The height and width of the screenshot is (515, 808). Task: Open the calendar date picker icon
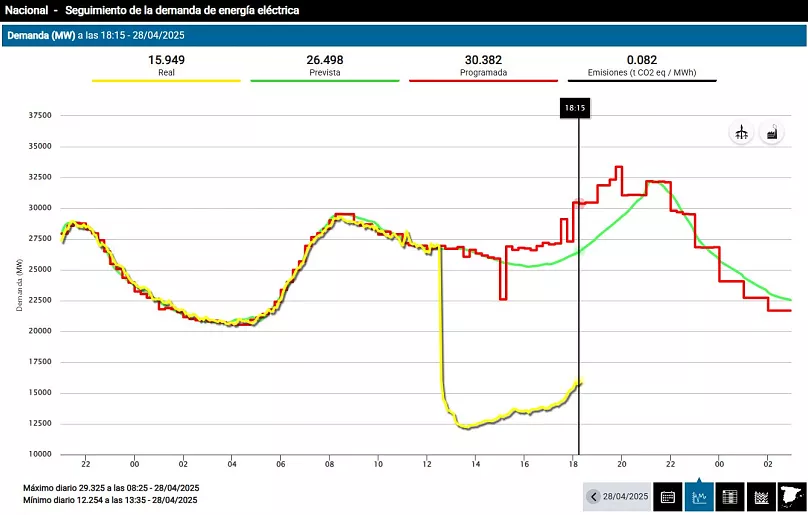(668, 496)
